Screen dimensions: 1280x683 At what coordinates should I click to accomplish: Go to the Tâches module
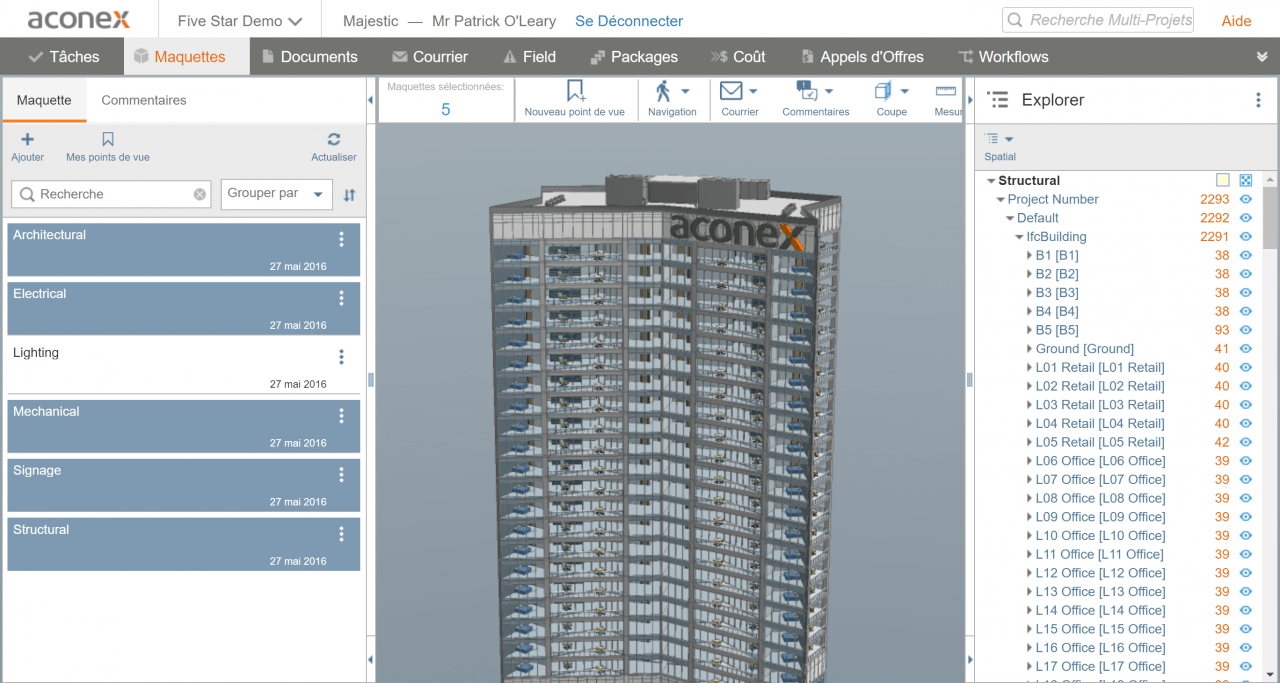(64, 57)
